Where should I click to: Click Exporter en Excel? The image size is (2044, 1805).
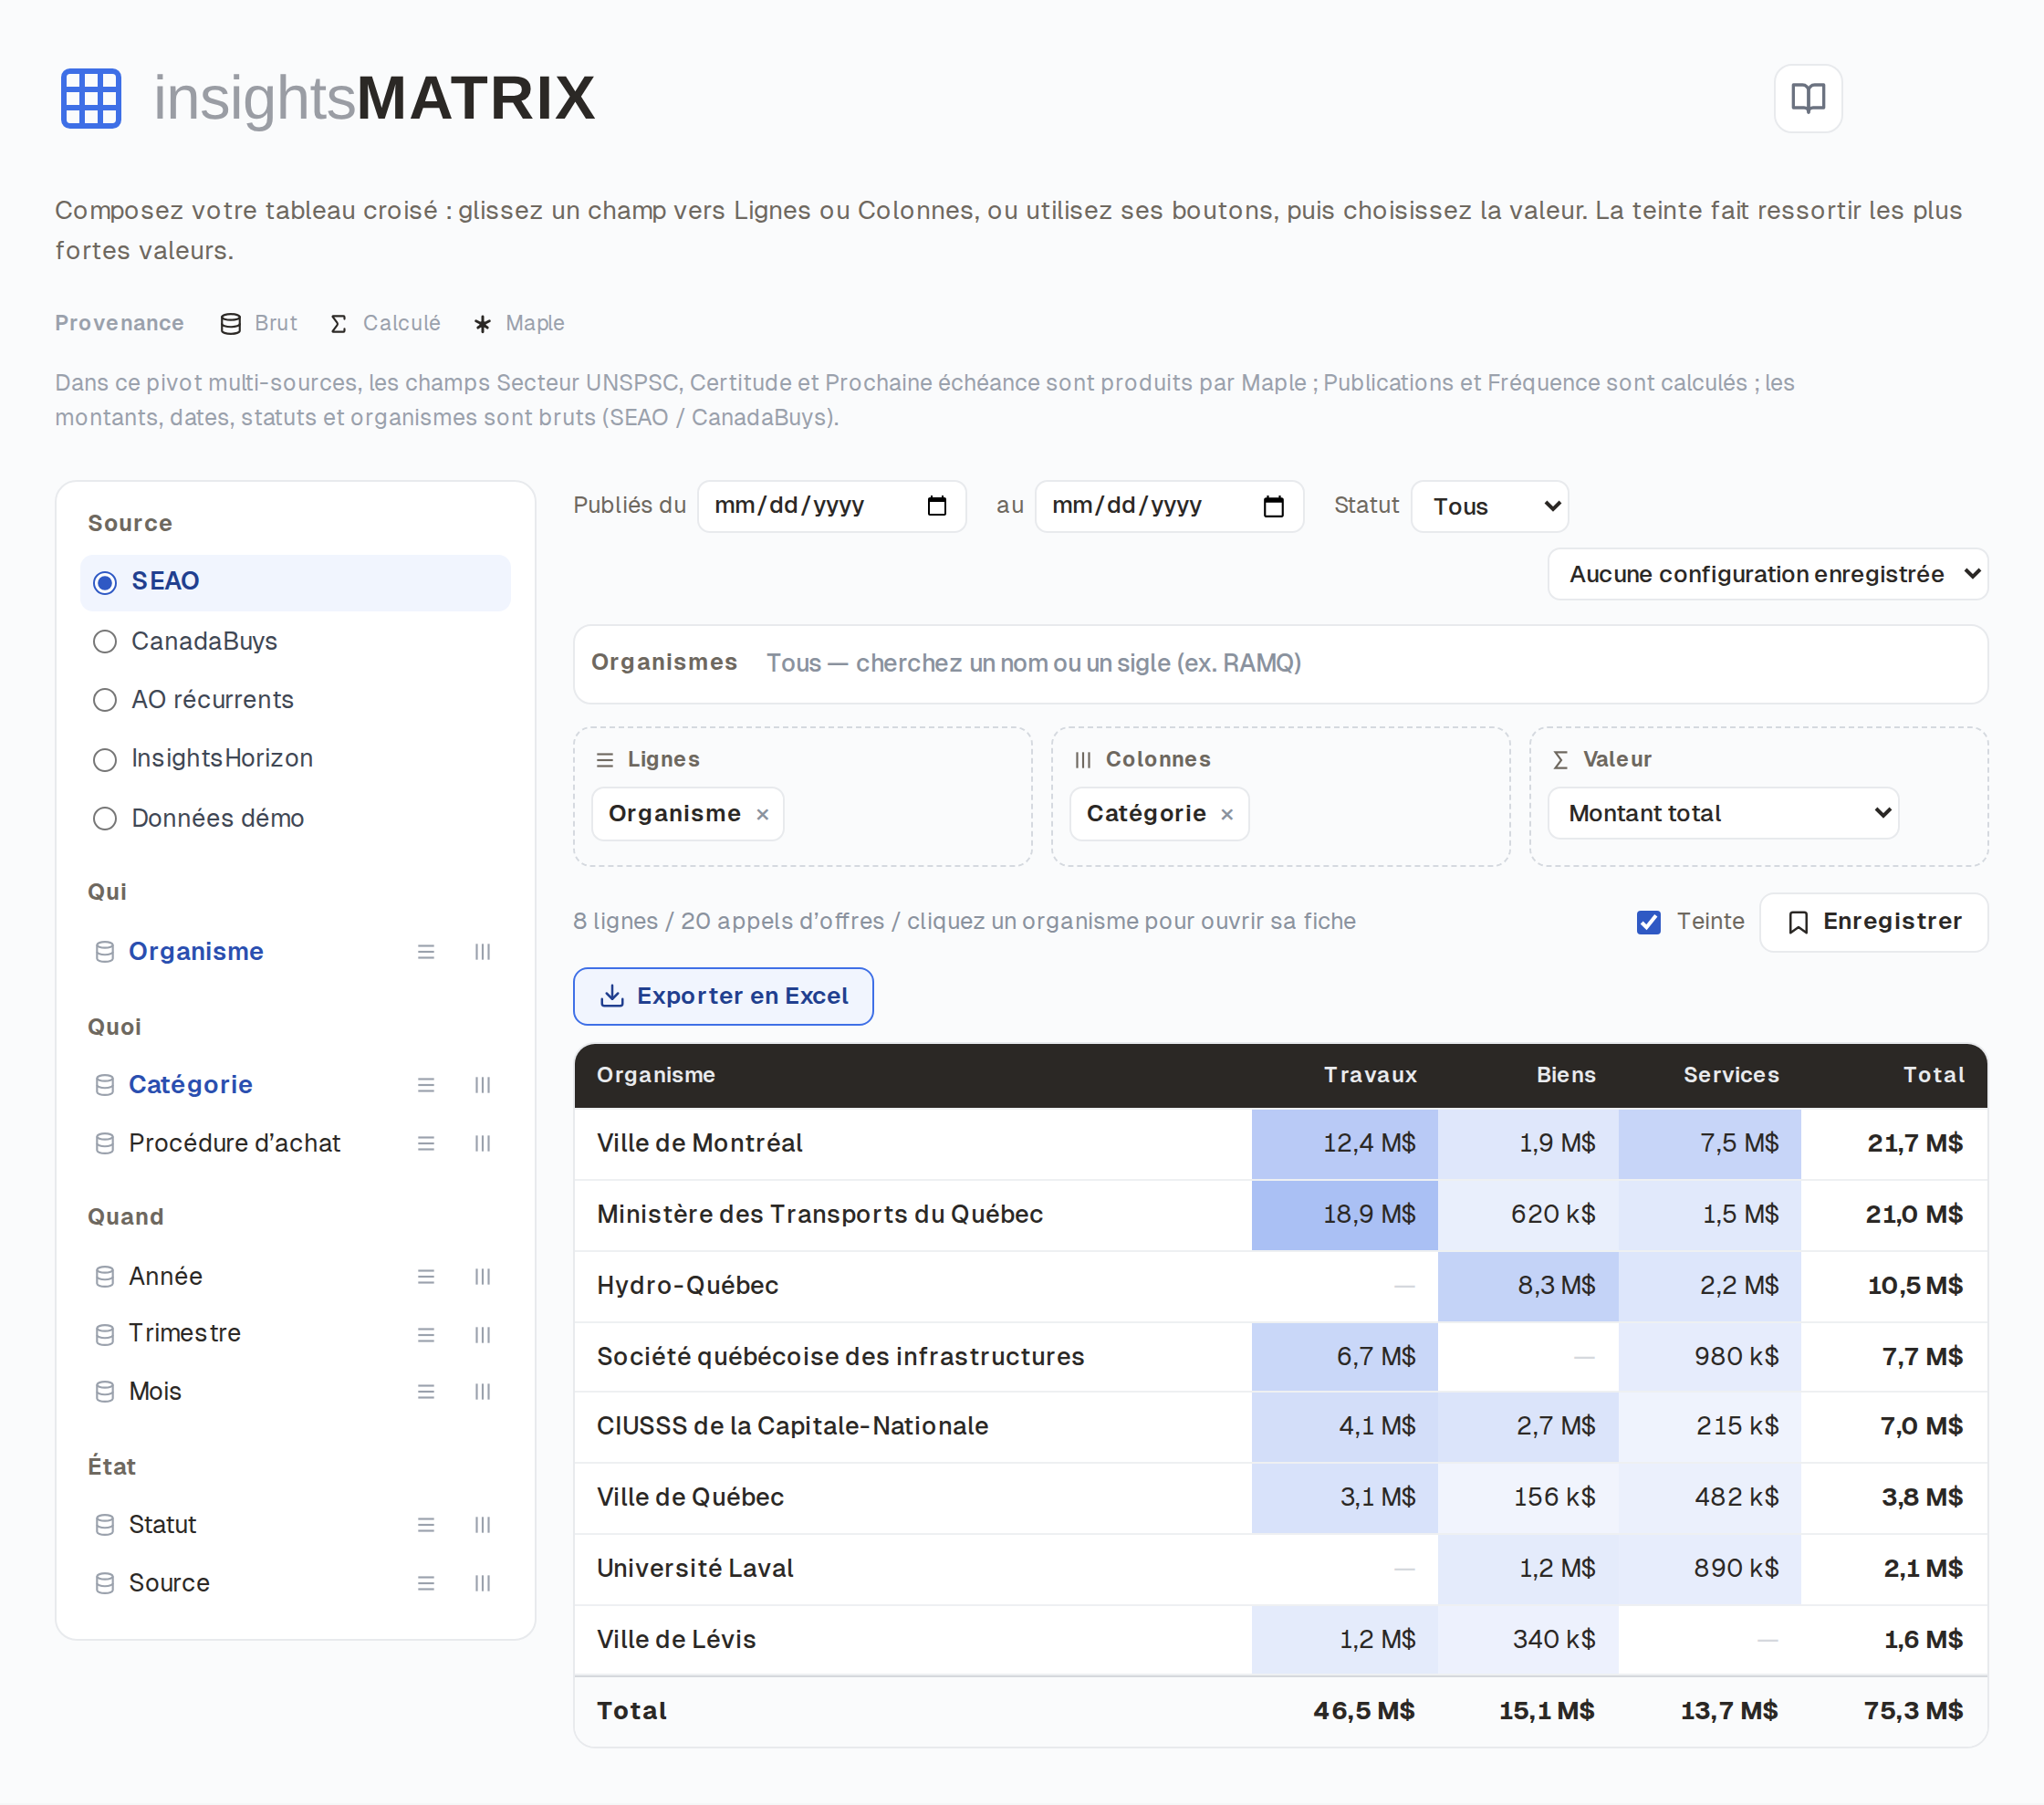[x=723, y=996]
